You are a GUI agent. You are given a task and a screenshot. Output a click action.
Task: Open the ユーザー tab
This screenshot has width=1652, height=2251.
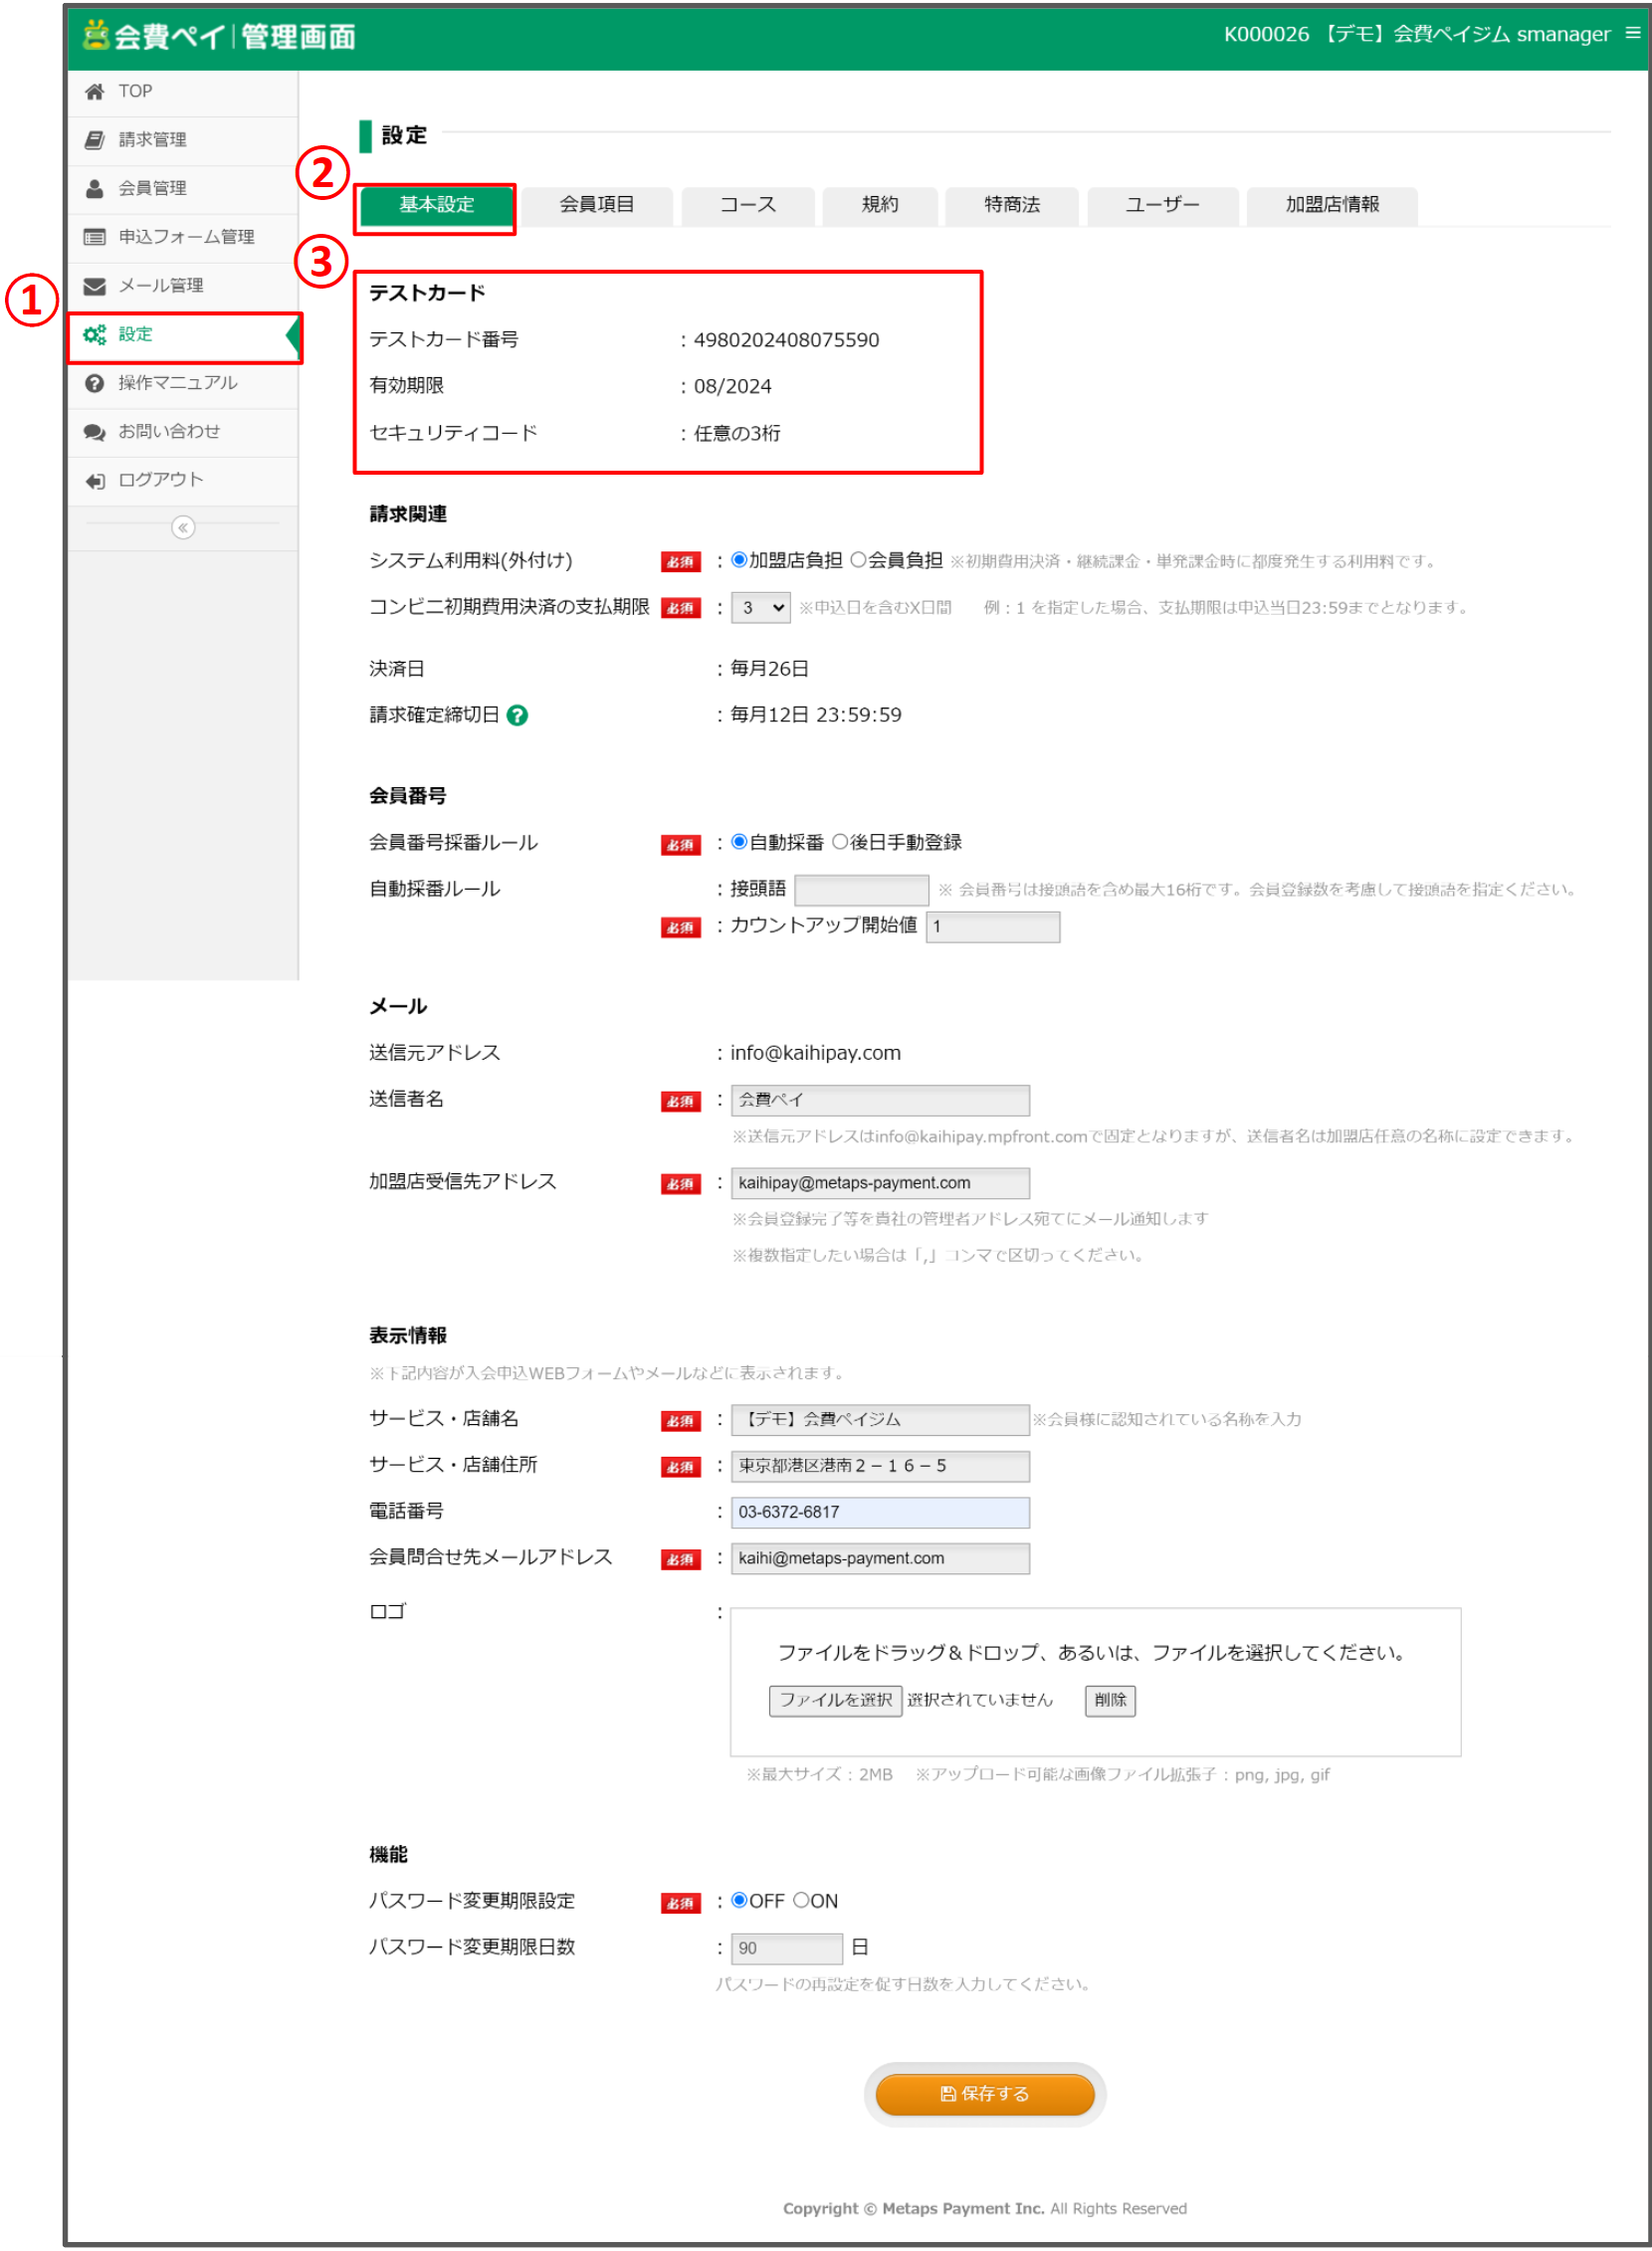point(1162,205)
